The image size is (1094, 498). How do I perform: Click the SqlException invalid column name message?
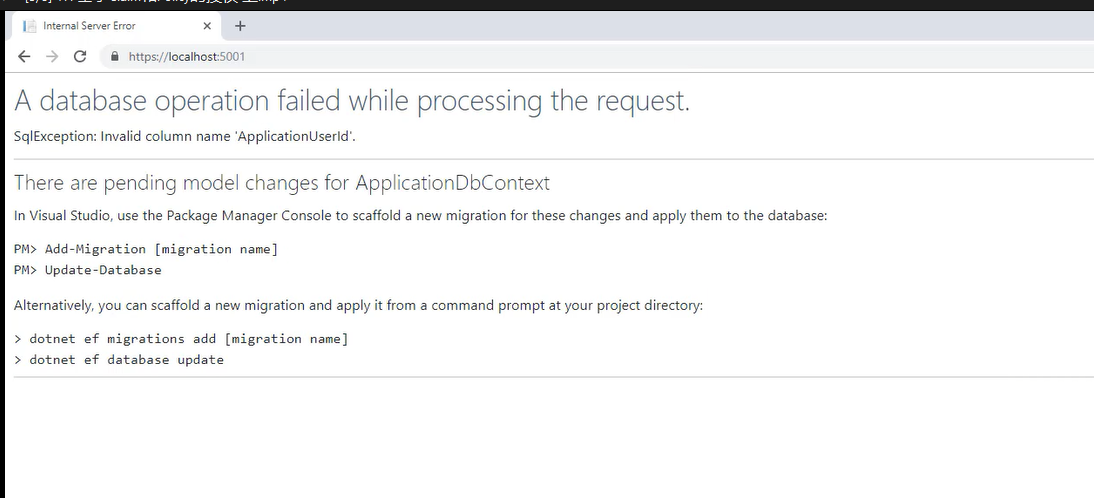pos(185,136)
